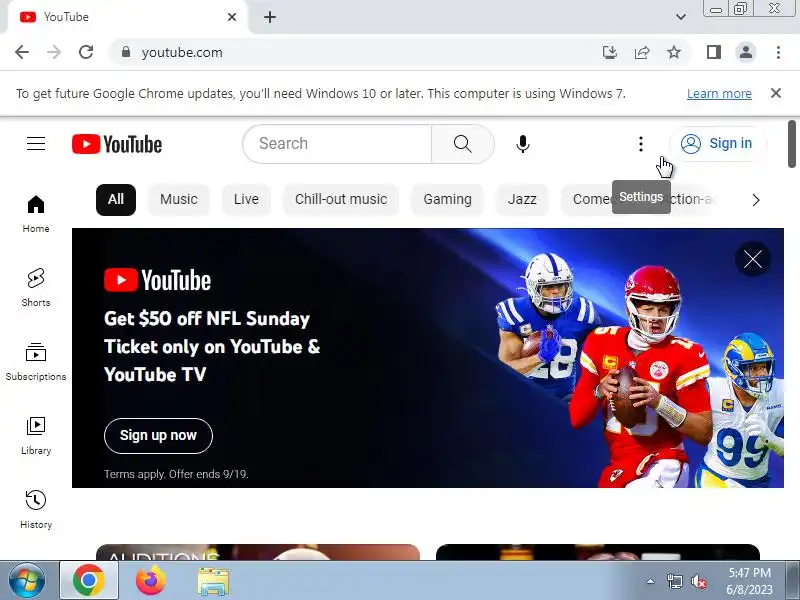Click the Sign in button
This screenshot has height=600, width=800.
coord(717,144)
